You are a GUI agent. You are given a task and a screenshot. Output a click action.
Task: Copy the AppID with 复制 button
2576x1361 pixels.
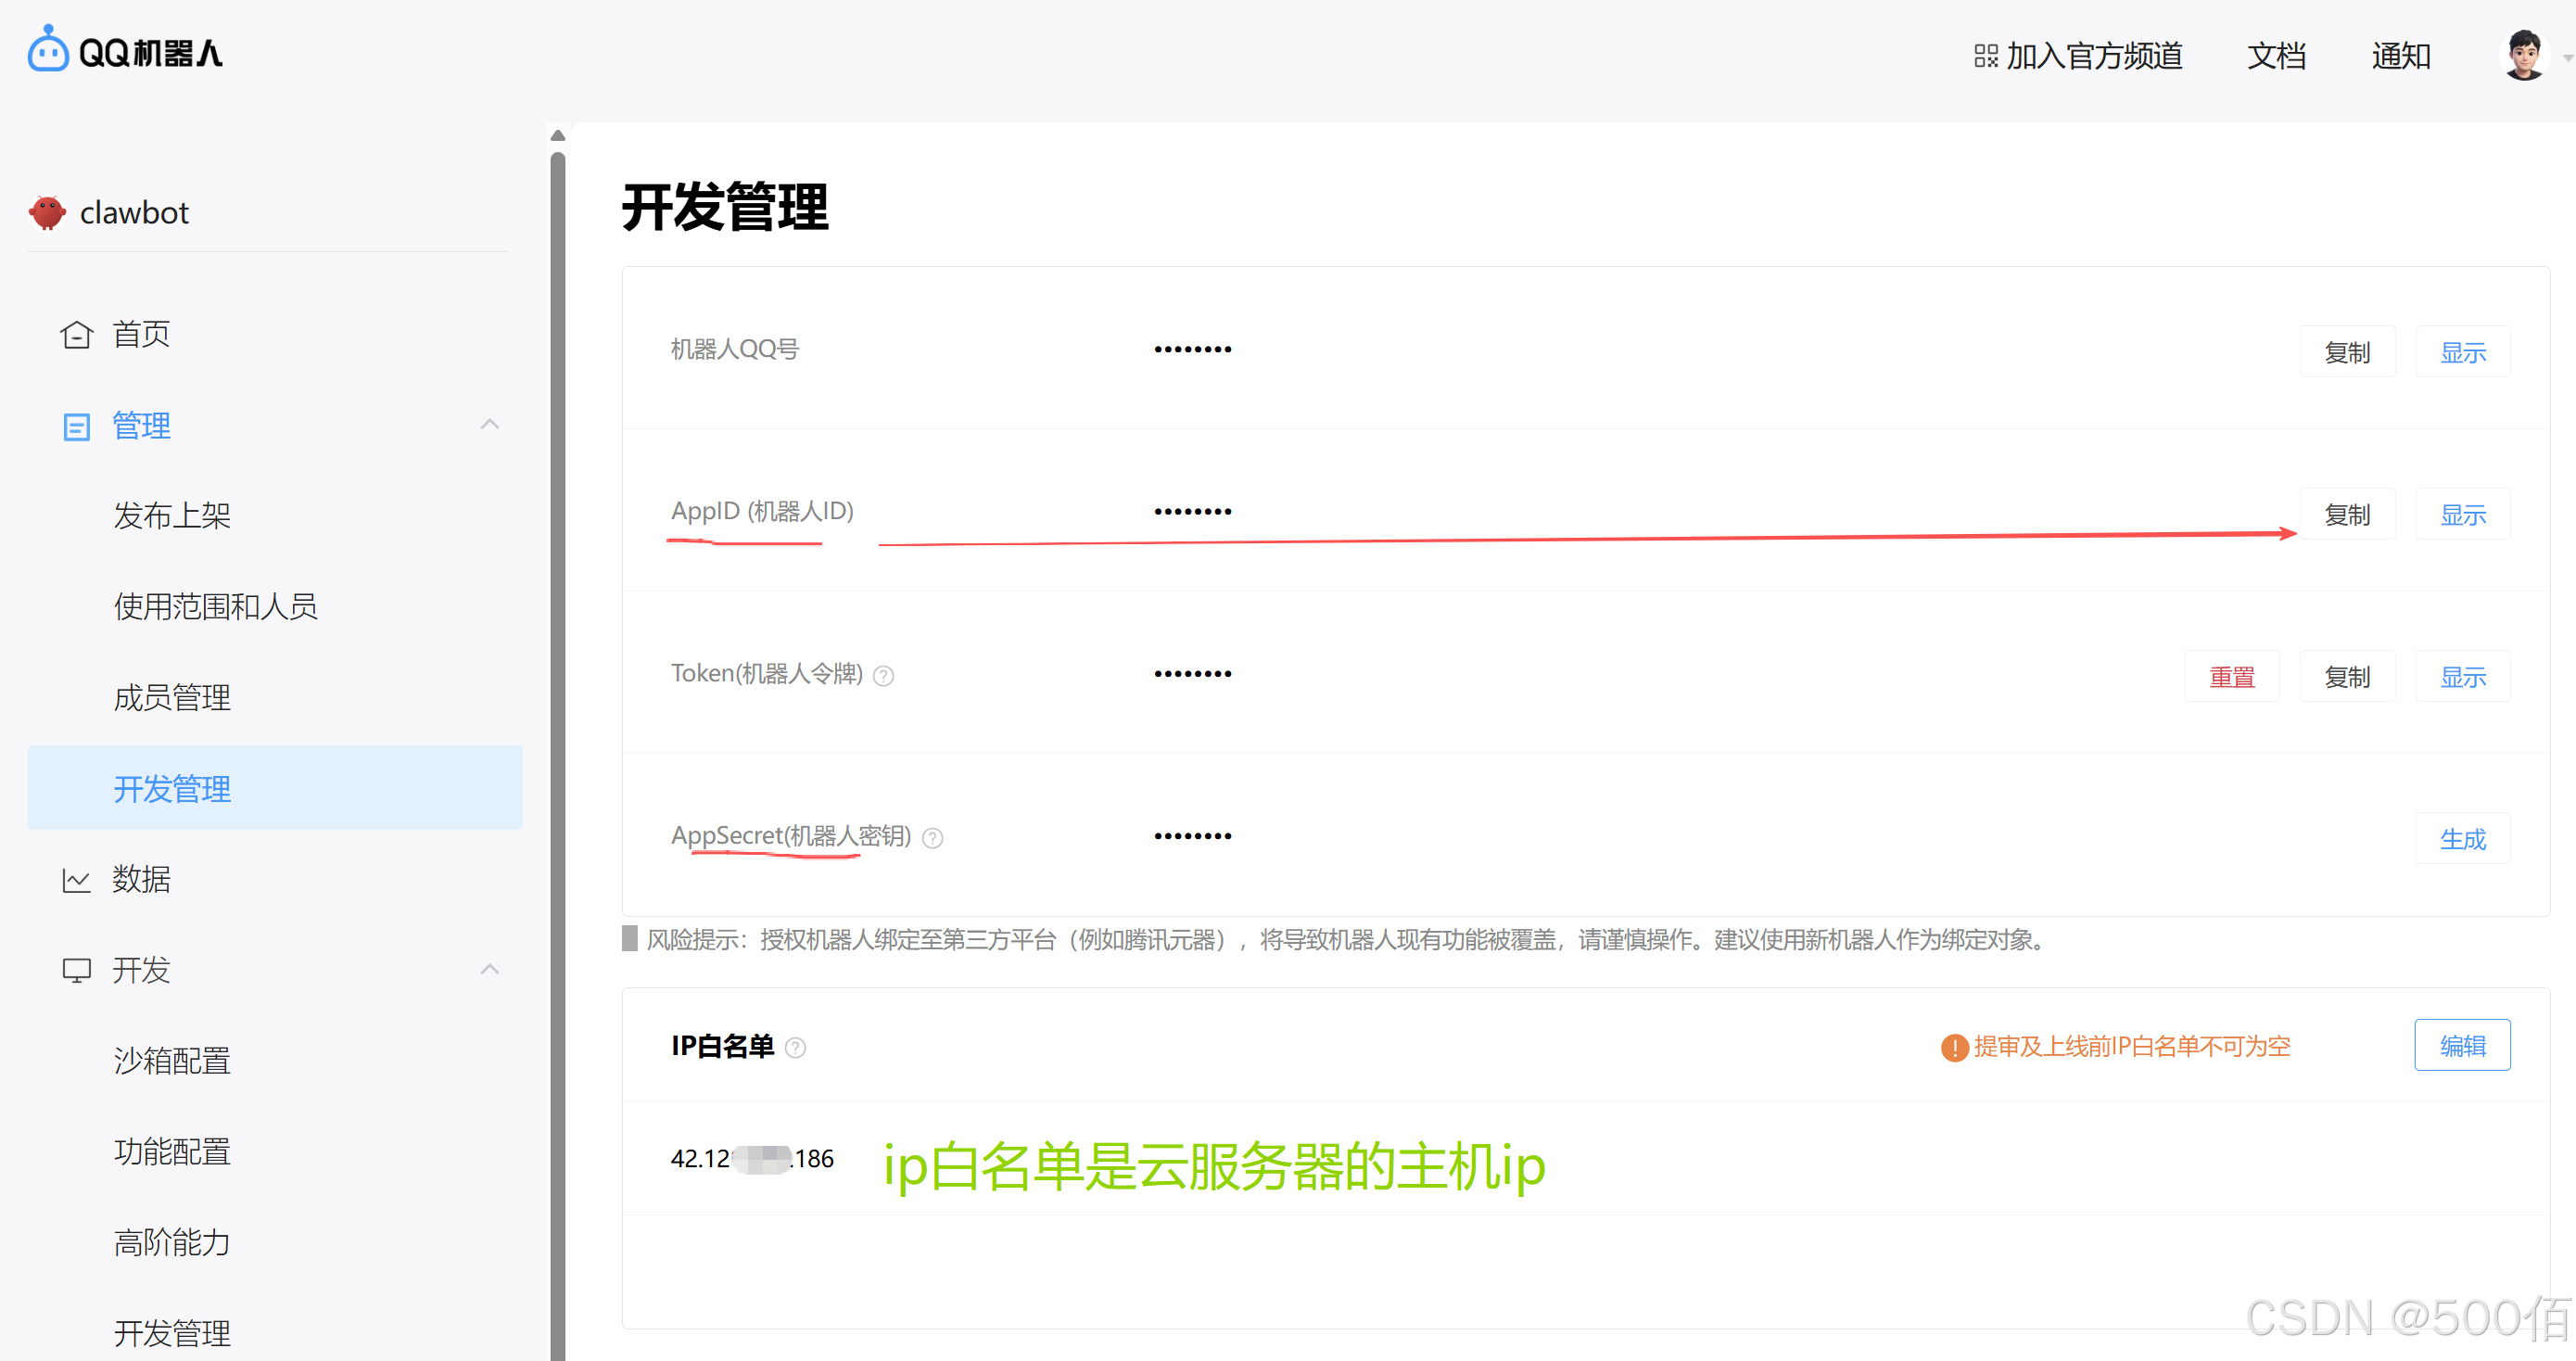click(x=2348, y=514)
